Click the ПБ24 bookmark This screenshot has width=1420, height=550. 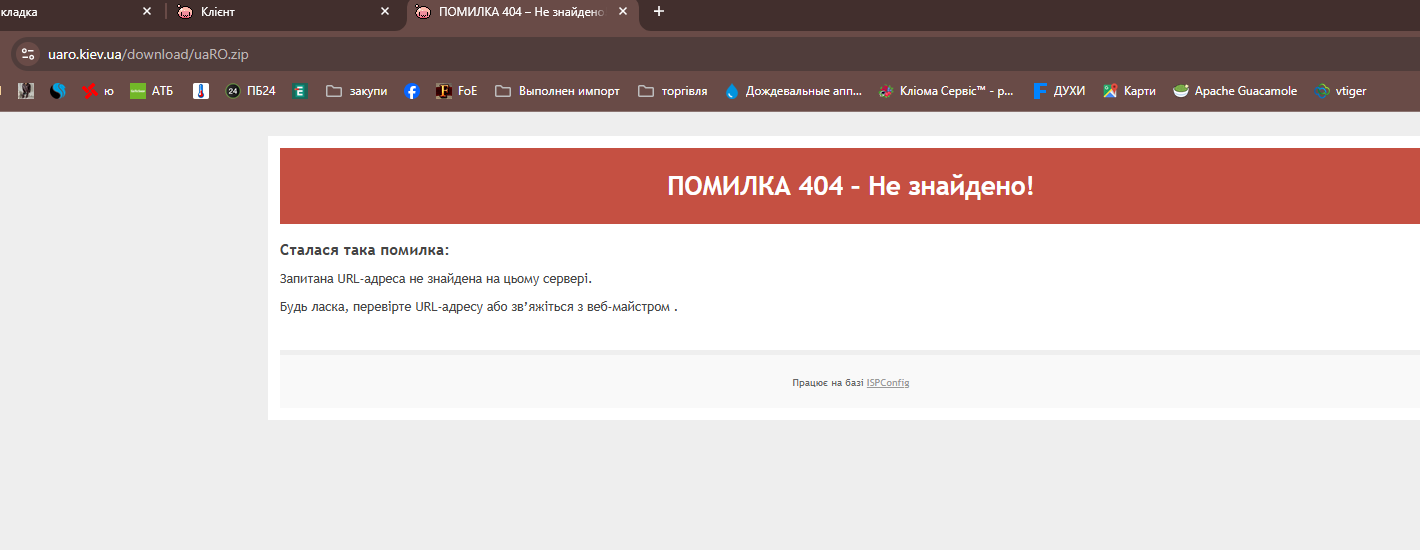[x=250, y=91]
